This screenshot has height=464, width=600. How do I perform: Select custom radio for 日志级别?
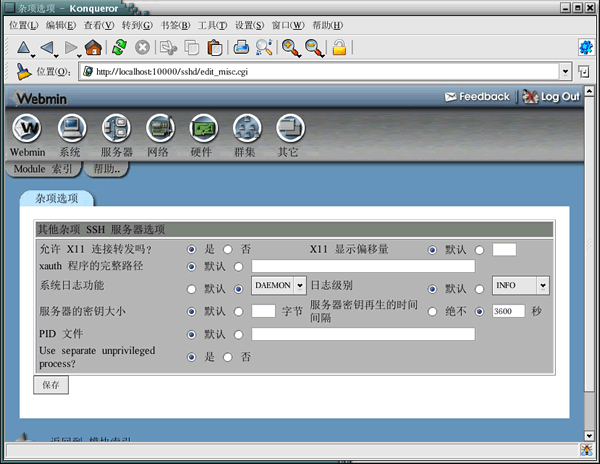[479, 289]
